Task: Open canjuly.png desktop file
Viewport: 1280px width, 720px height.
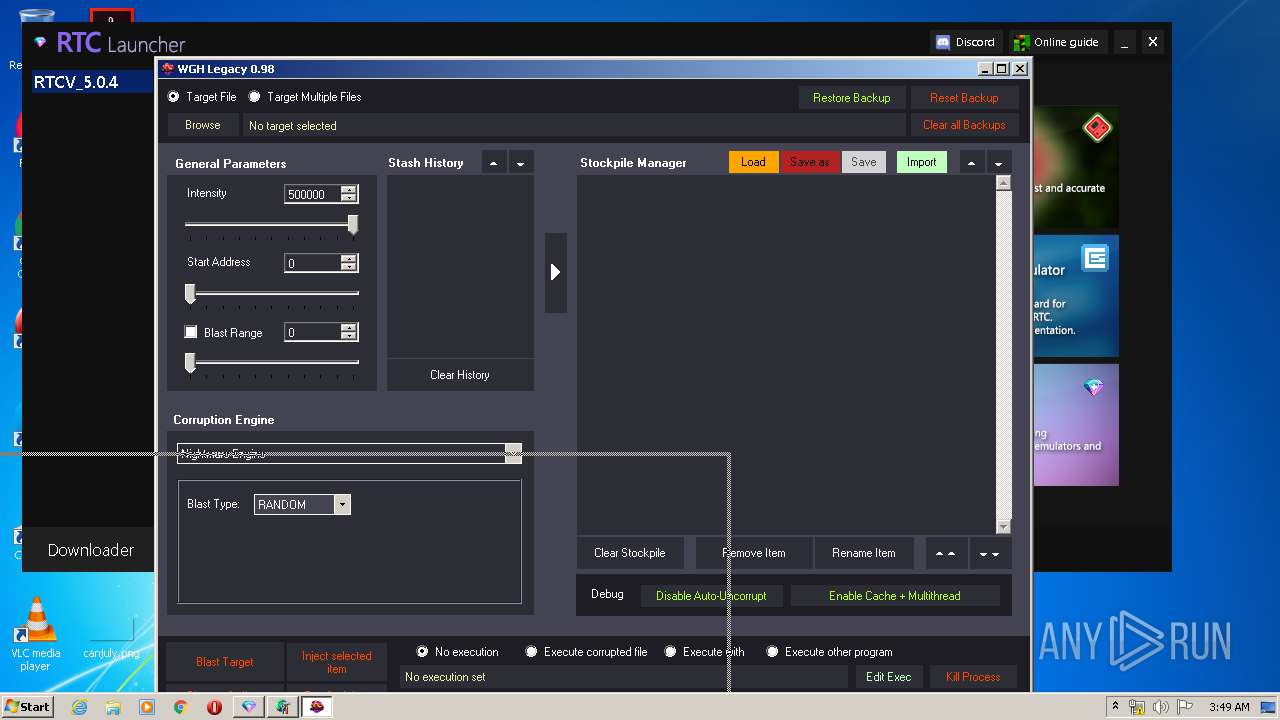Action: coord(111,637)
